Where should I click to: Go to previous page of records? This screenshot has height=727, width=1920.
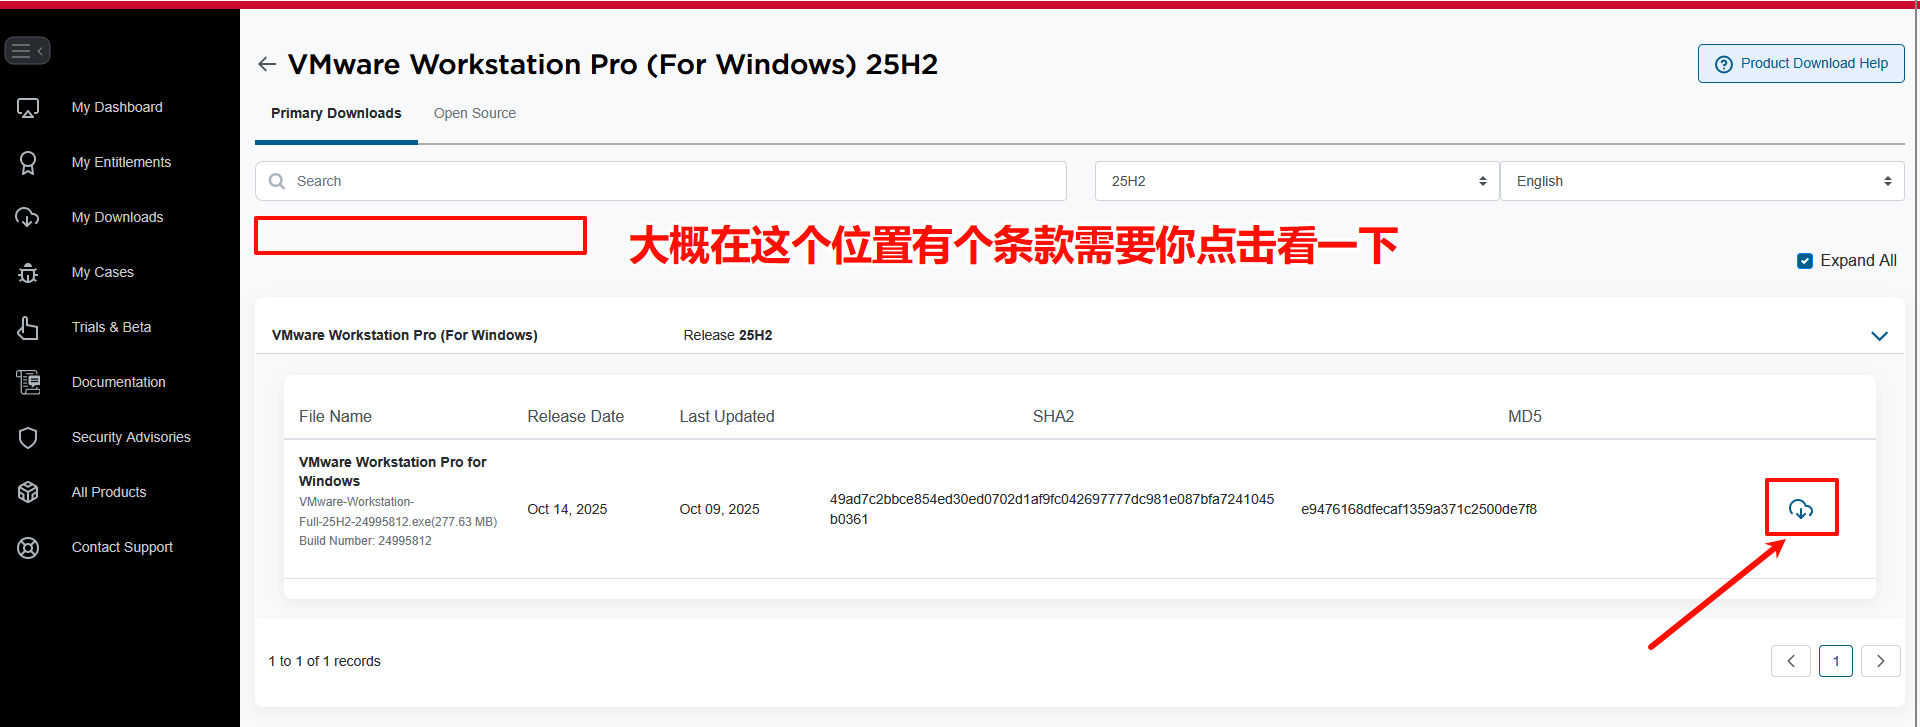coord(1791,661)
